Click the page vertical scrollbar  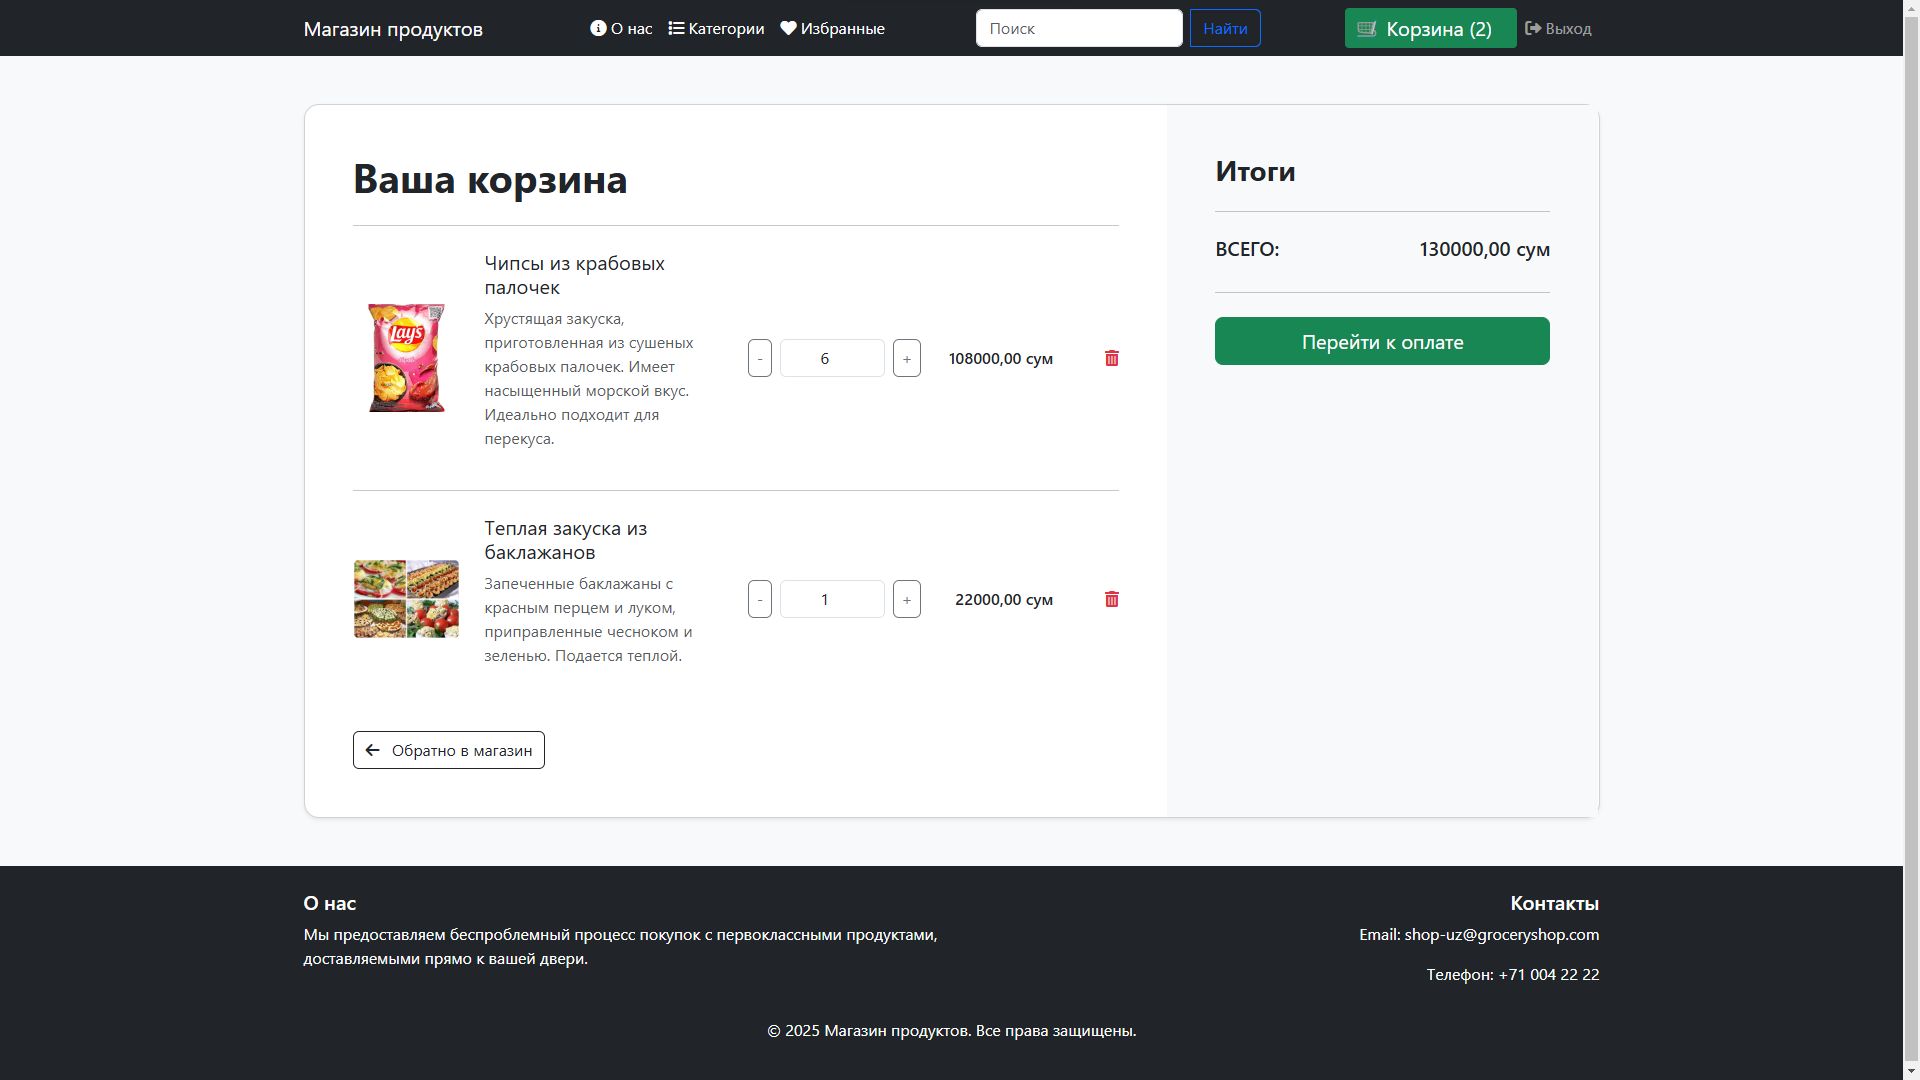[x=1911, y=540]
